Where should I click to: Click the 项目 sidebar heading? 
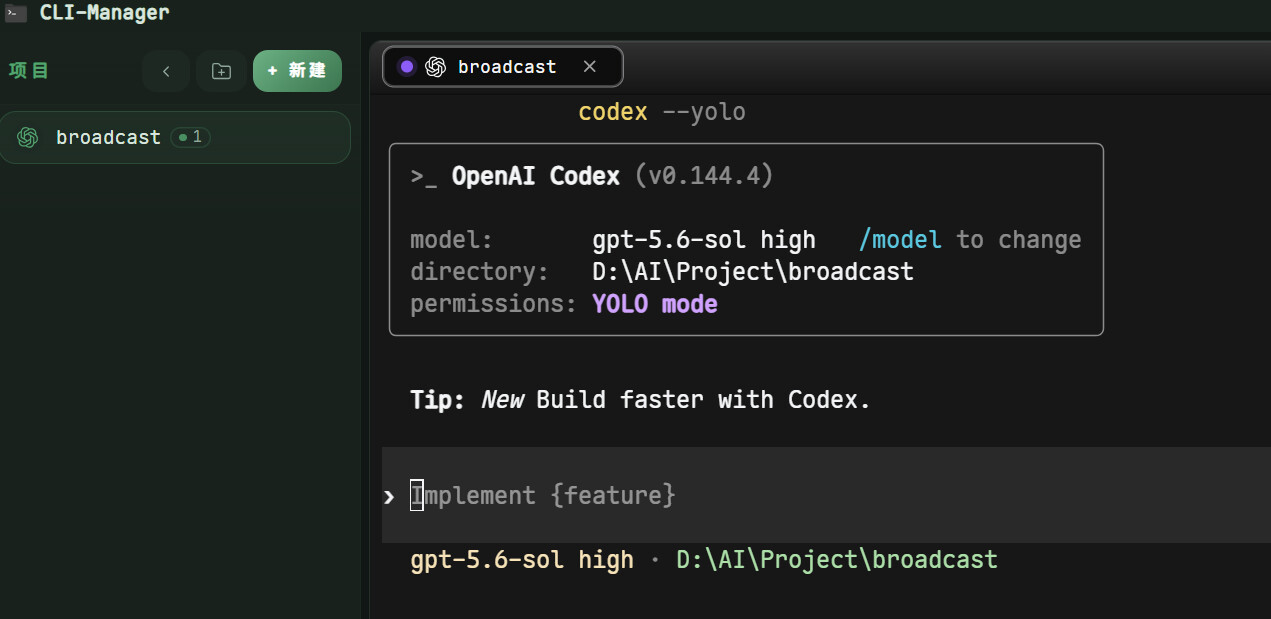point(29,71)
